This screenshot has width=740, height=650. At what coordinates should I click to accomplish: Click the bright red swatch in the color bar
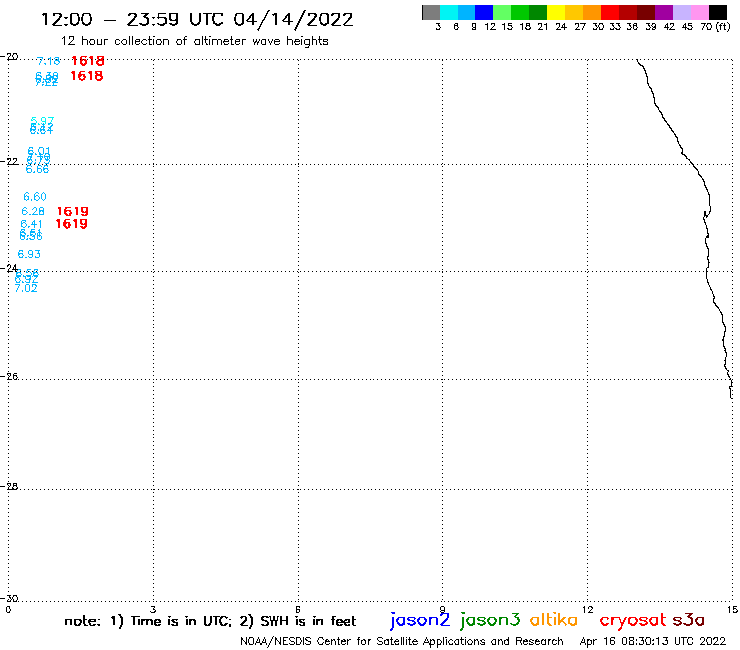coord(610,12)
